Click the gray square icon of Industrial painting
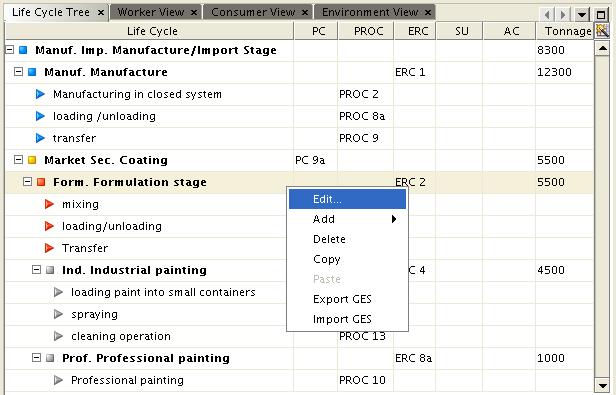The image size is (616, 395). pos(50,270)
